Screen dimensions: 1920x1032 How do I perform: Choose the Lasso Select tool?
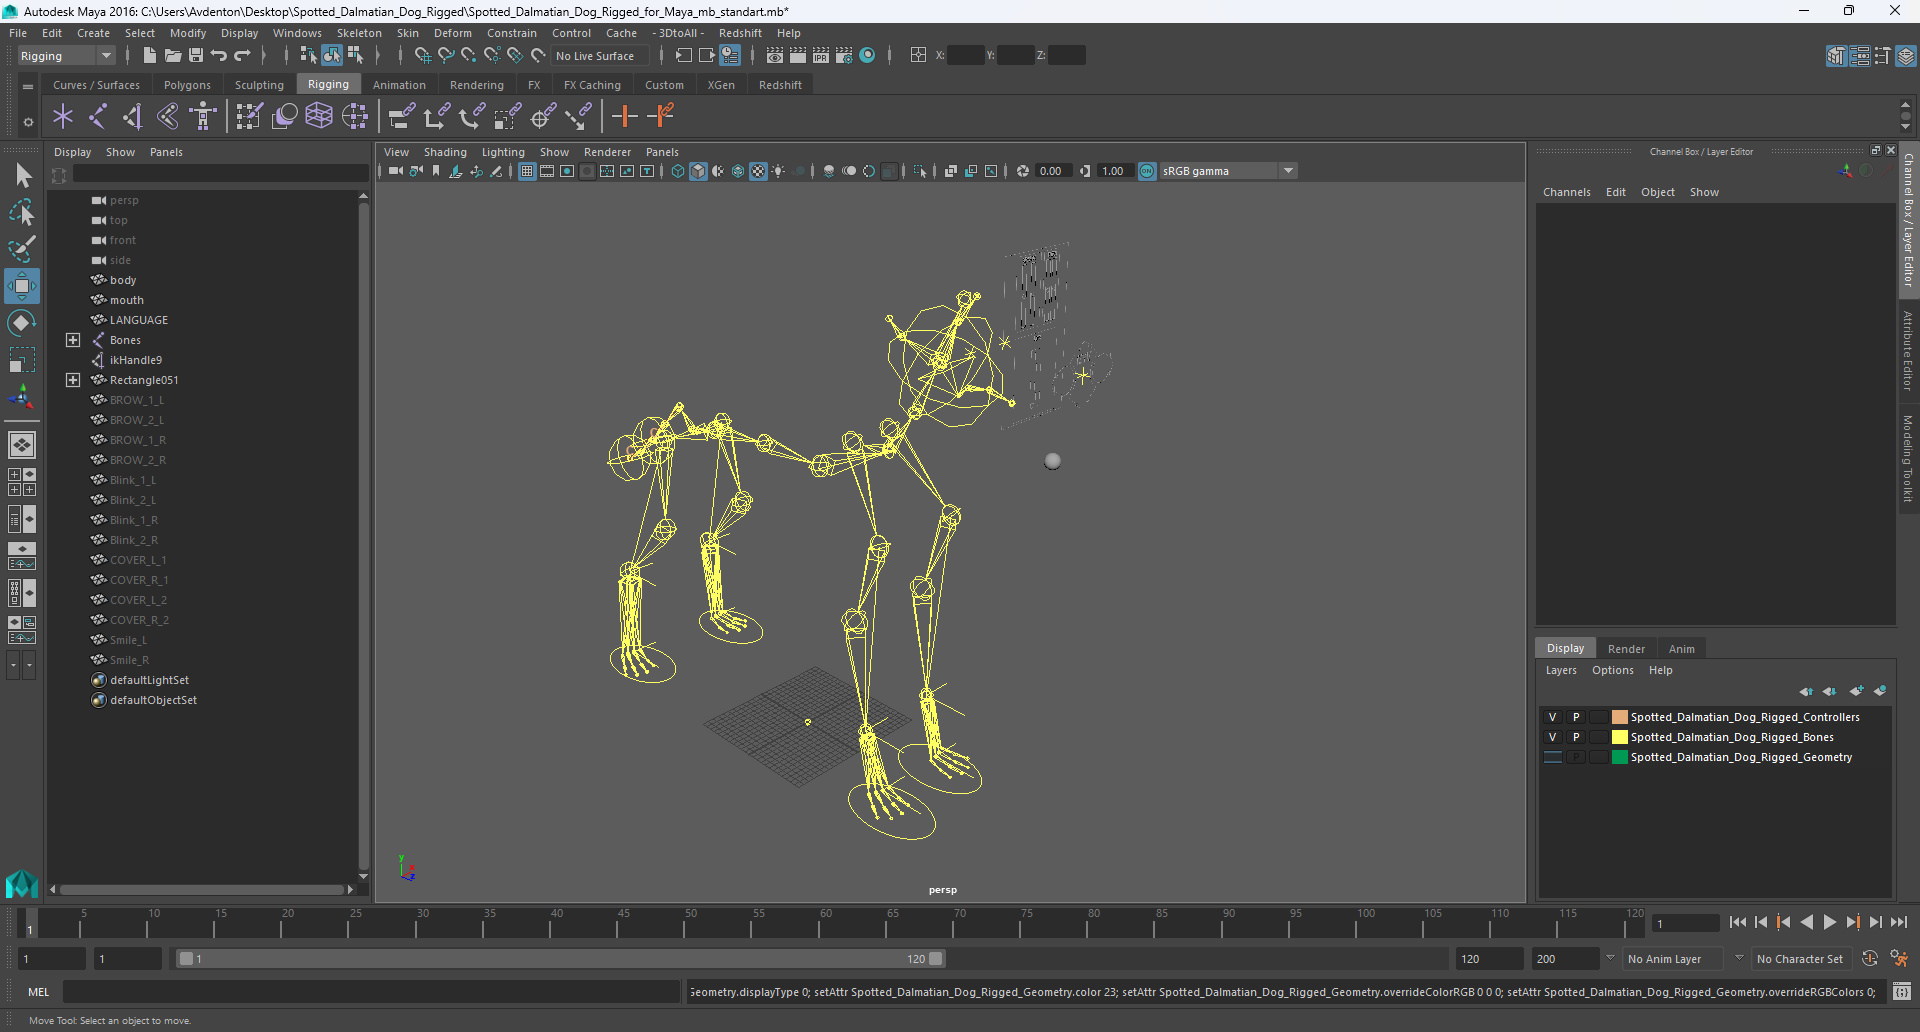coord(22,212)
